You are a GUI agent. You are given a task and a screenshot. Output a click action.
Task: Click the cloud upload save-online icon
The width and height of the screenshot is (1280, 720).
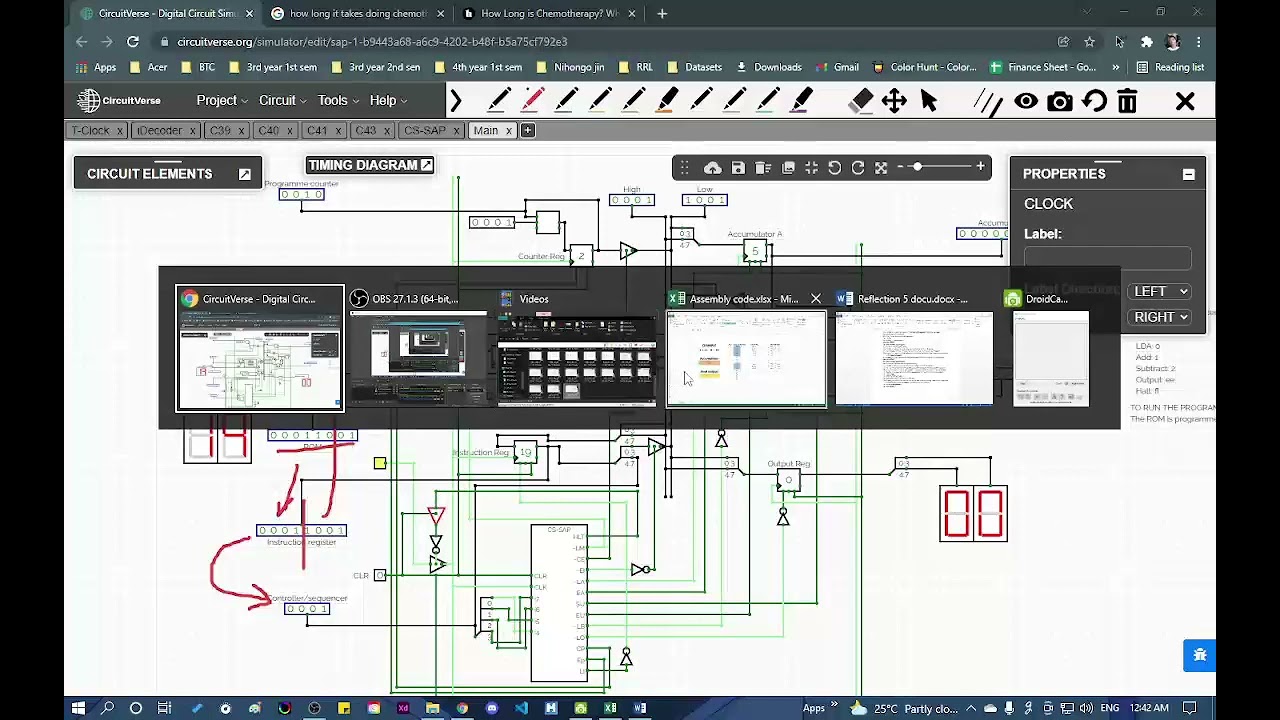pyautogui.click(x=712, y=168)
